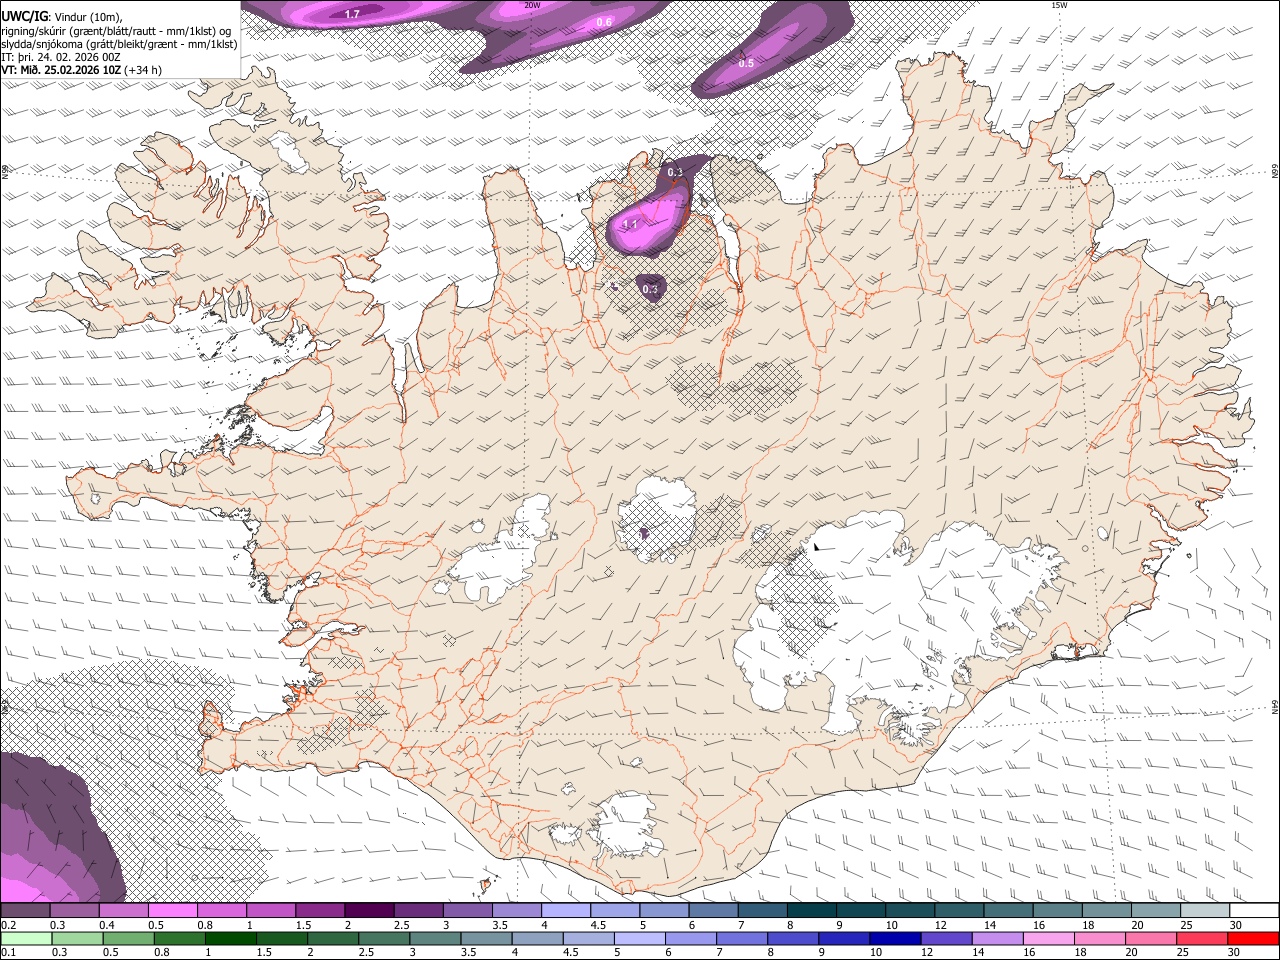Click the 1.1 value in the bright purple area
1280x960 pixels.
(x=630, y=225)
